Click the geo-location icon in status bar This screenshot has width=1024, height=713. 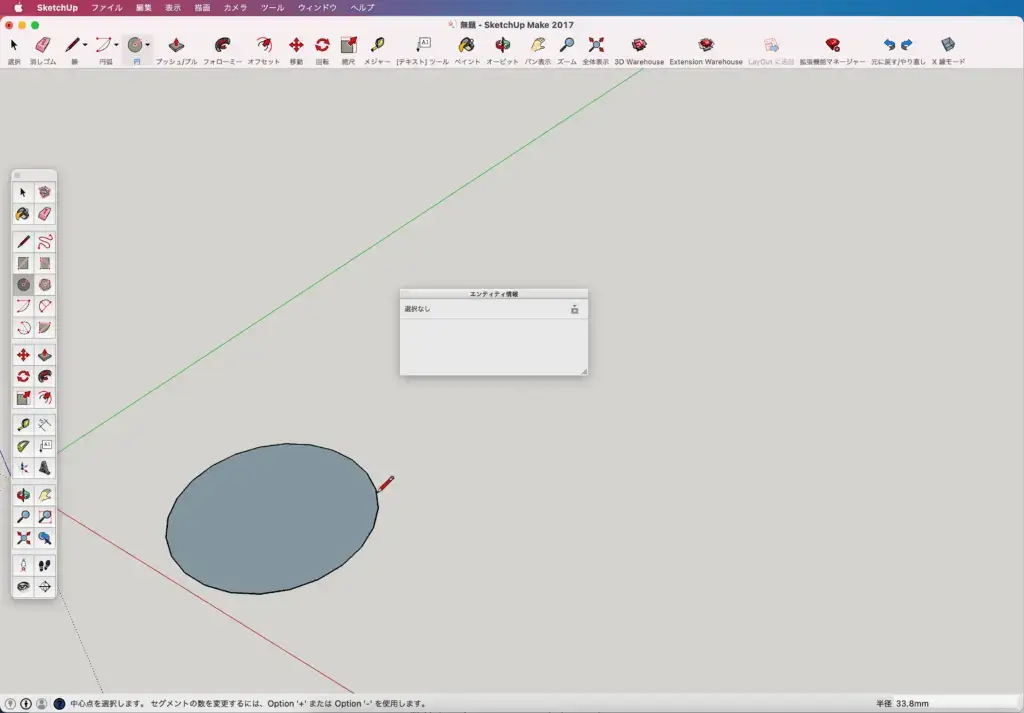point(10,704)
